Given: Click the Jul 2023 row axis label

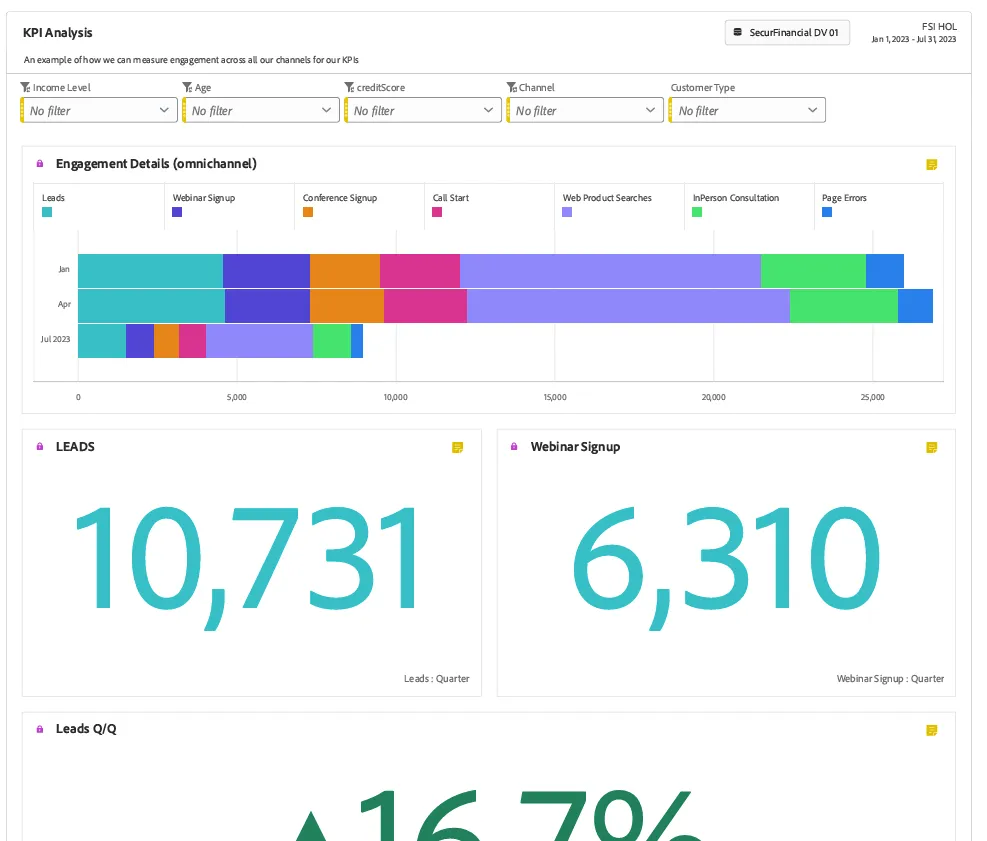Looking at the screenshot, I should click(55, 339).
